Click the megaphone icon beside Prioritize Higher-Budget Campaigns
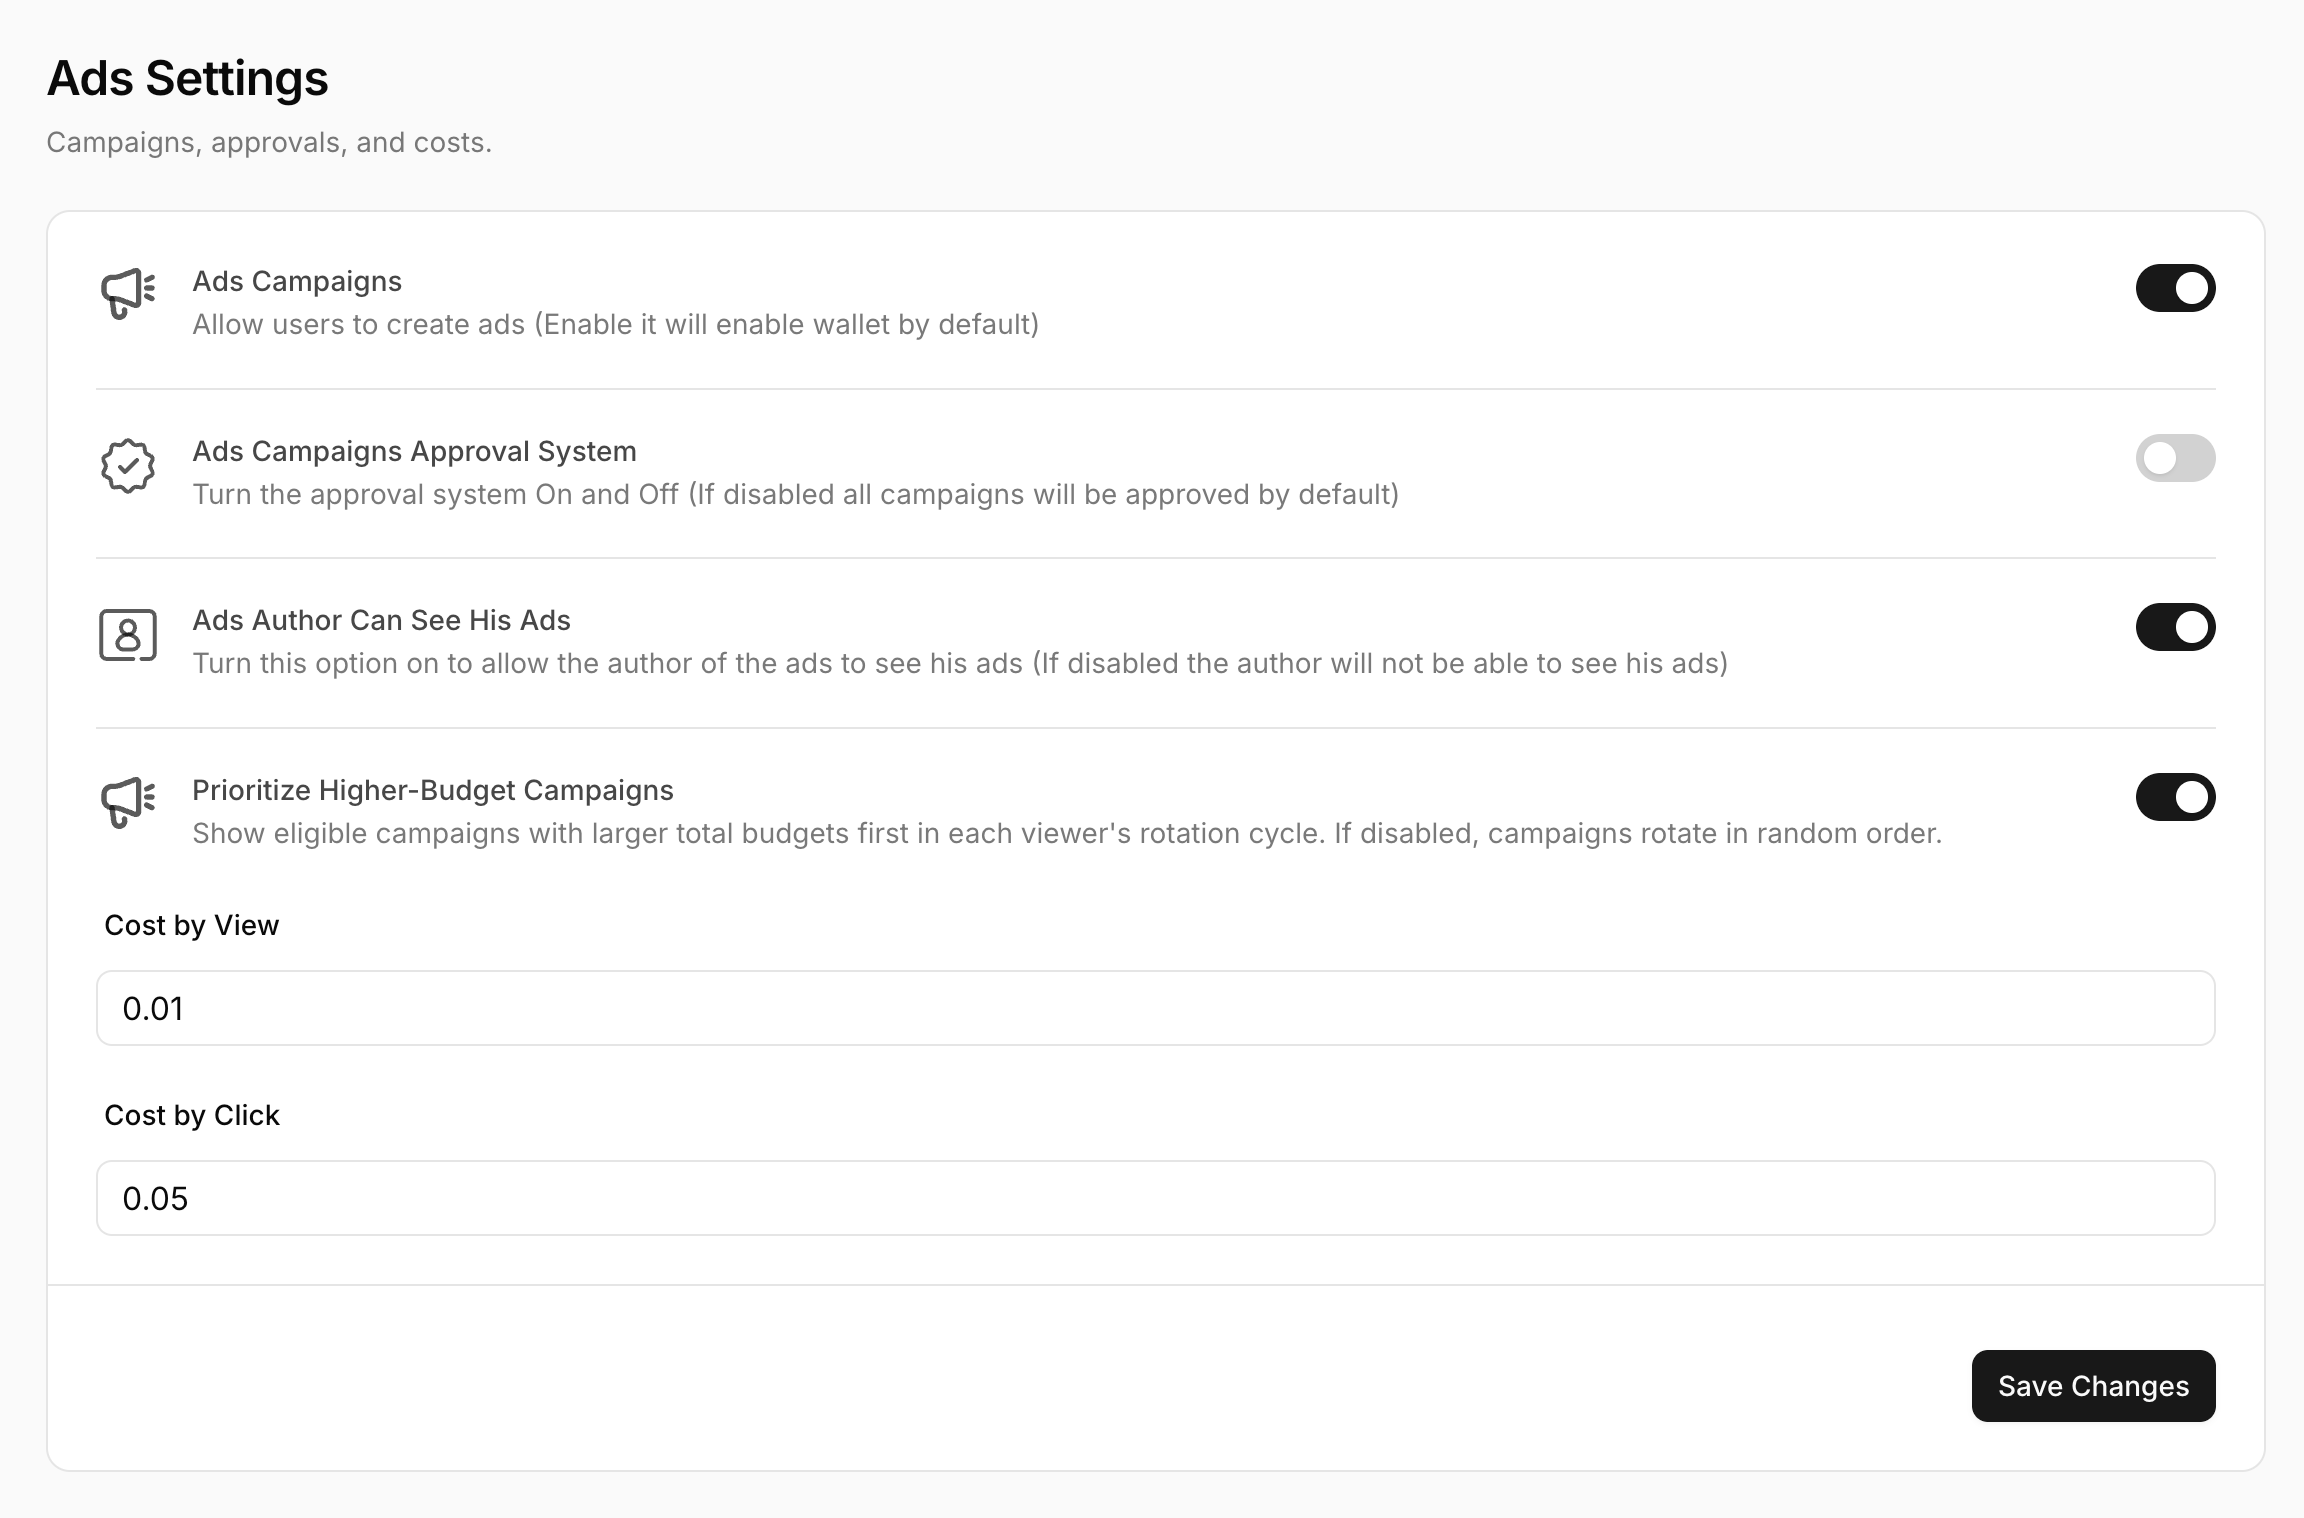 coord(128,803)
